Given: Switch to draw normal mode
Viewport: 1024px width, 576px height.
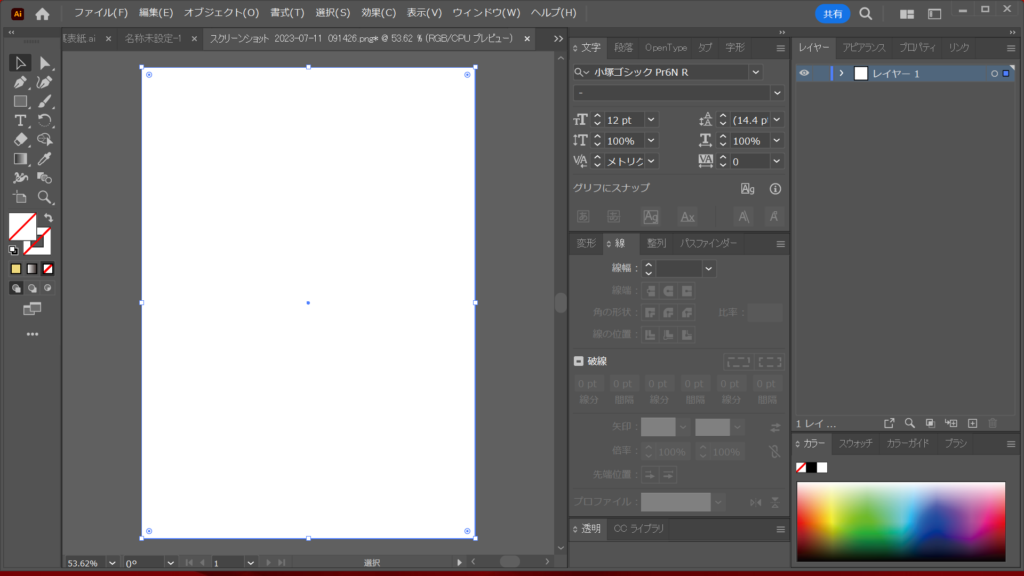Looking at the screenshot, I should 16,288.
